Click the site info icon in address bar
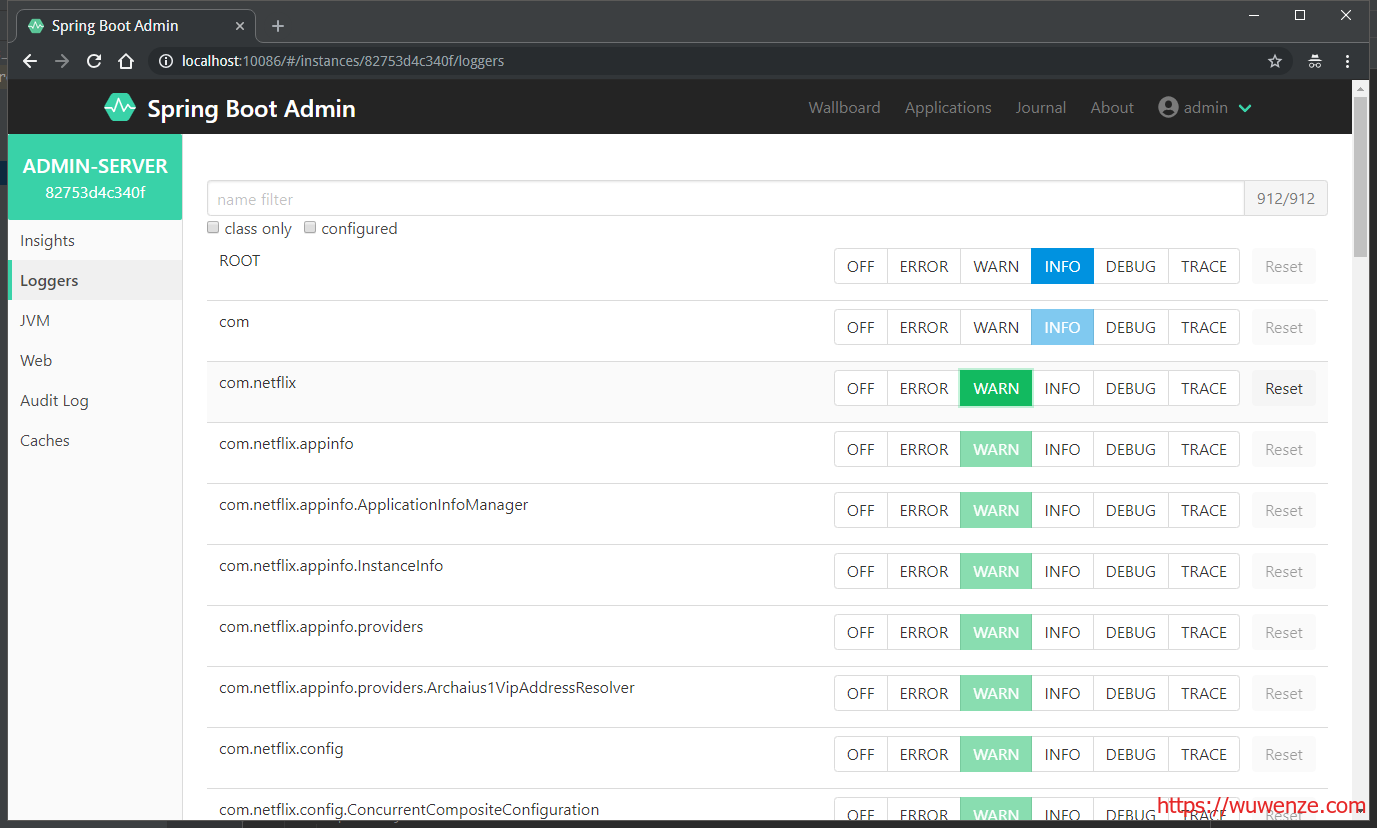Screen dimensions: 1377x828 pyautogui.click(x=166, y=61)
